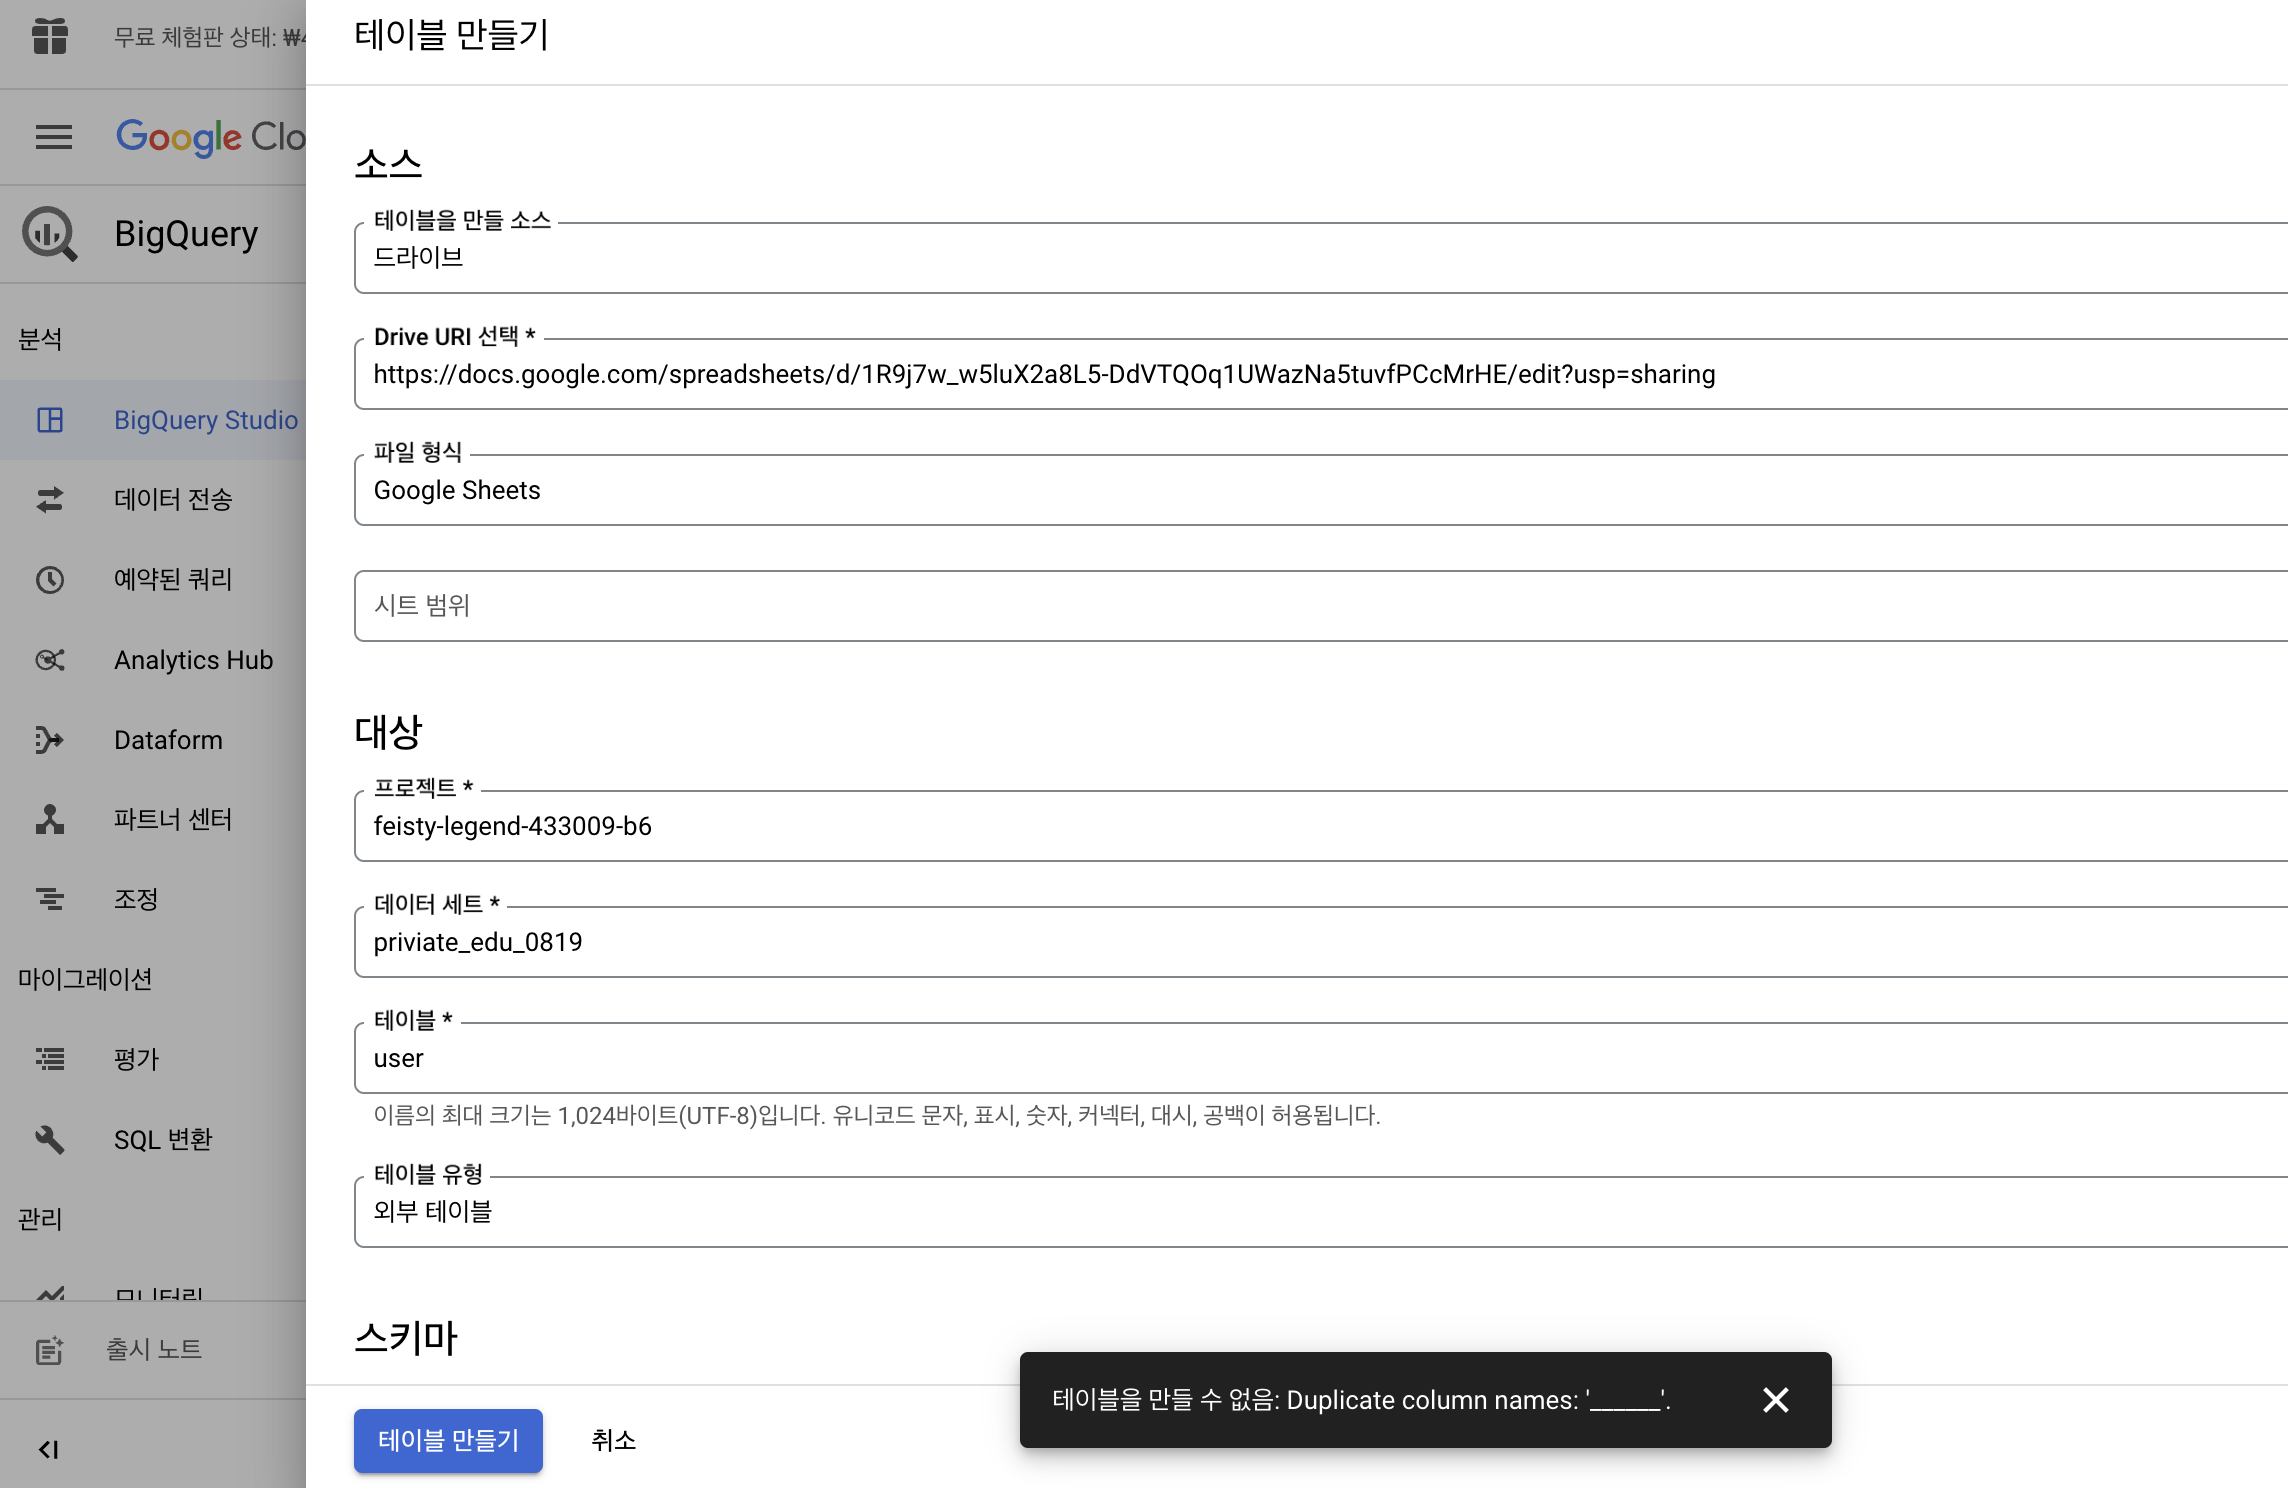Viewport: 2288px width, 1488px height.
Task: Open 출시 노트 link
Action: tap(153, 1350)
